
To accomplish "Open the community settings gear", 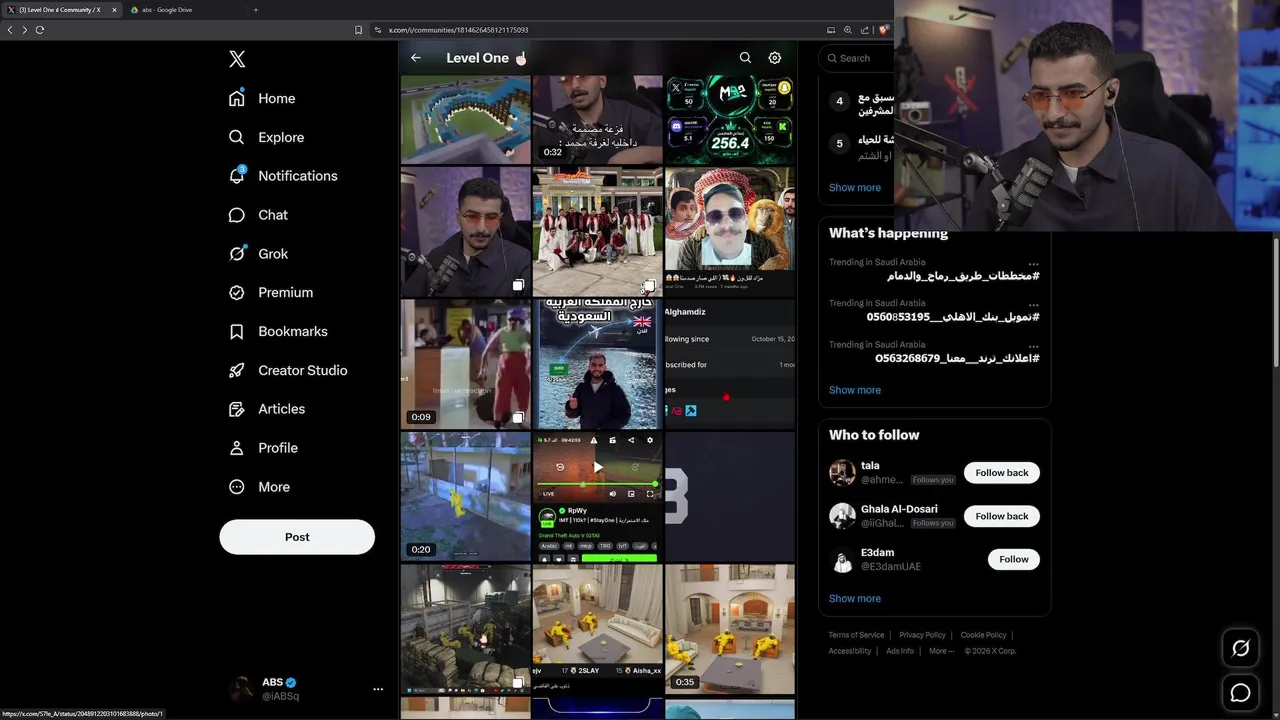I will click(x=775, y=58).
